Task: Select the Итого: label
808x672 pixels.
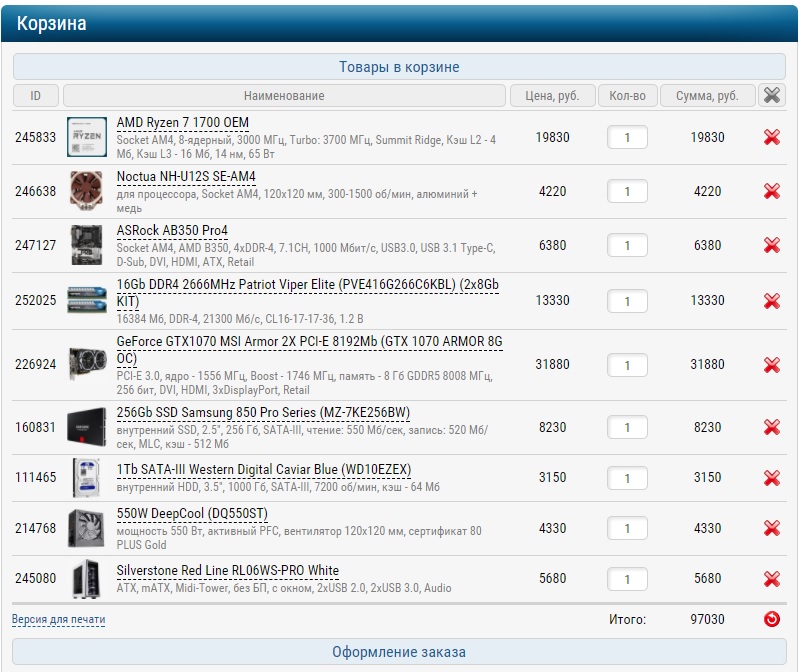Action: [x=627, y=619]
